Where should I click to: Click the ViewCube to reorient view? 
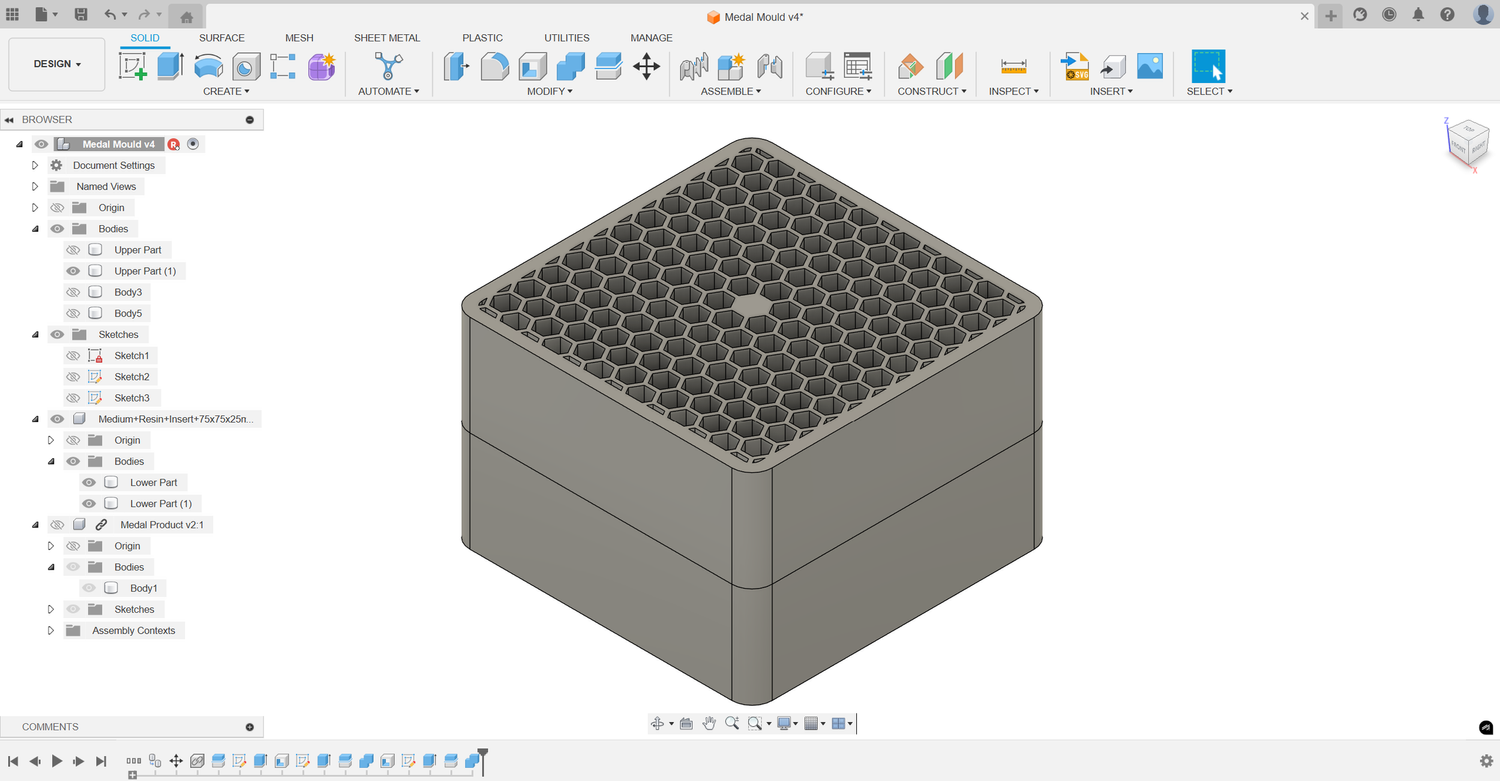[x=1467, y=143]
